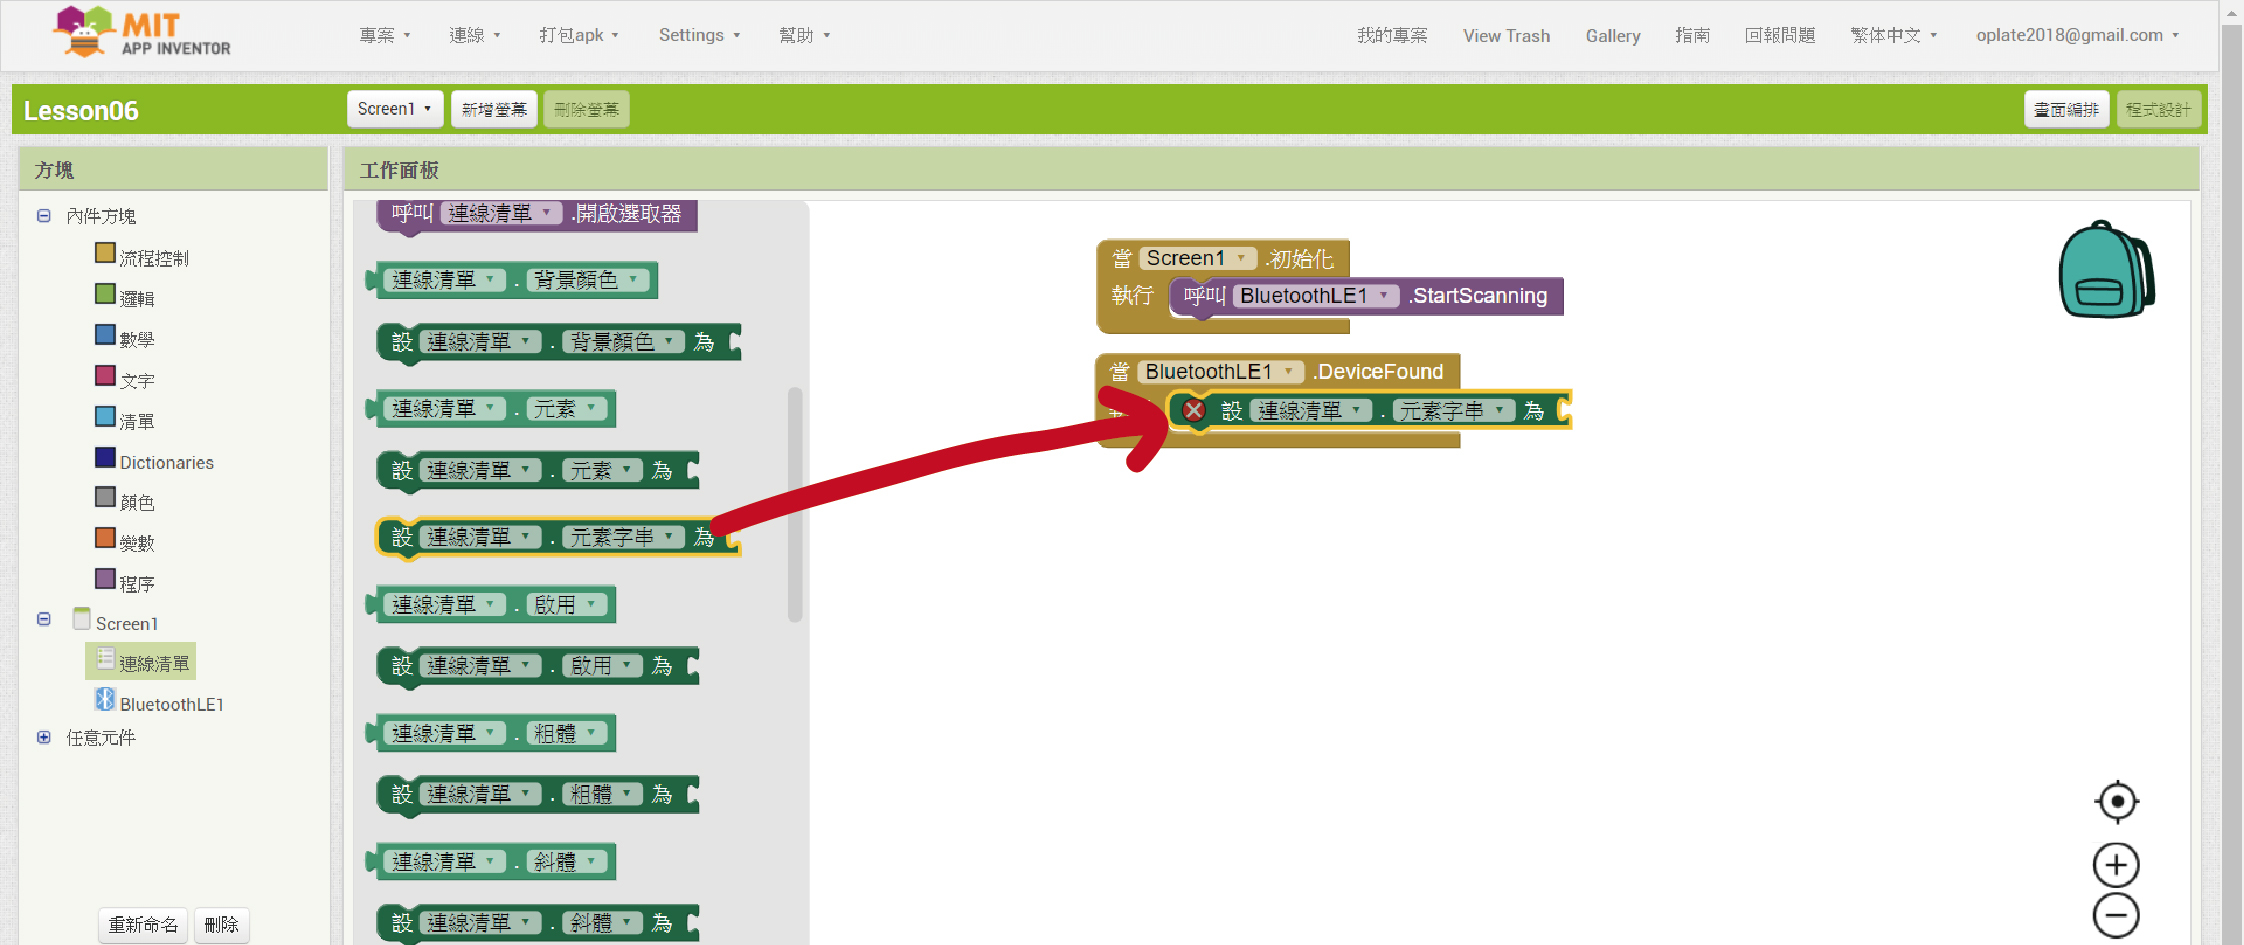Open the backpack icon on workspace
This screenshot has height=945, width=2244.
tap(2105, 270)
